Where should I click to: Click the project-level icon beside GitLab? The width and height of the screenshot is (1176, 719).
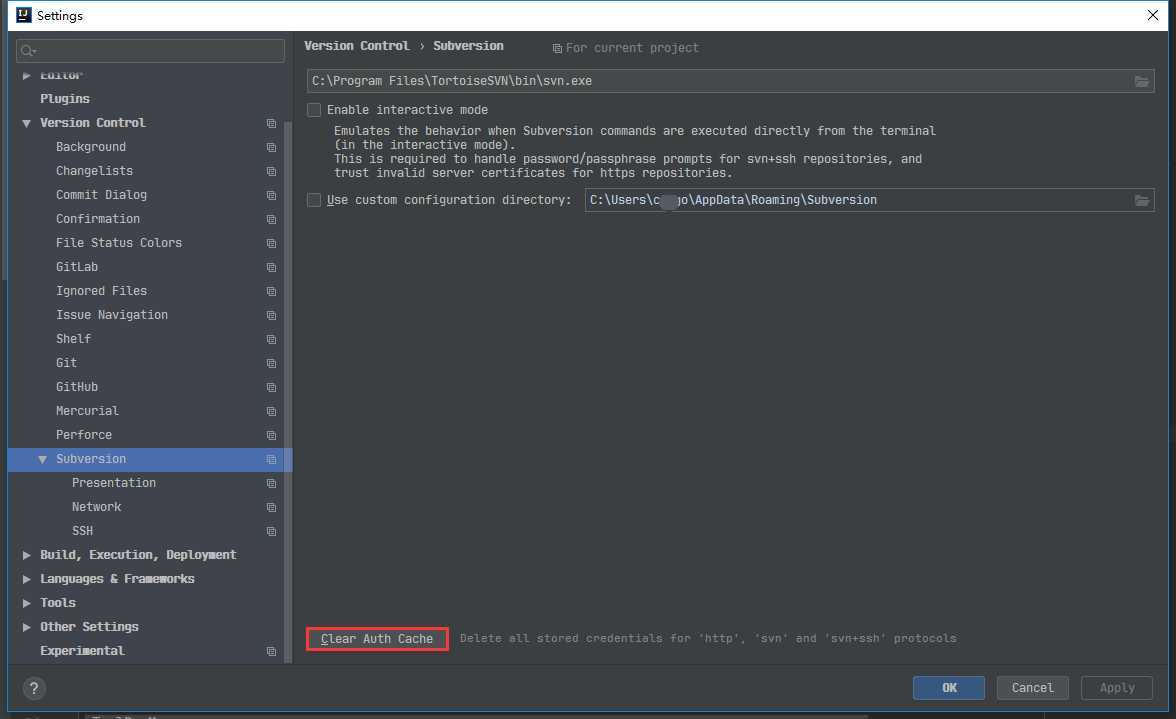(x=272, y=268)
